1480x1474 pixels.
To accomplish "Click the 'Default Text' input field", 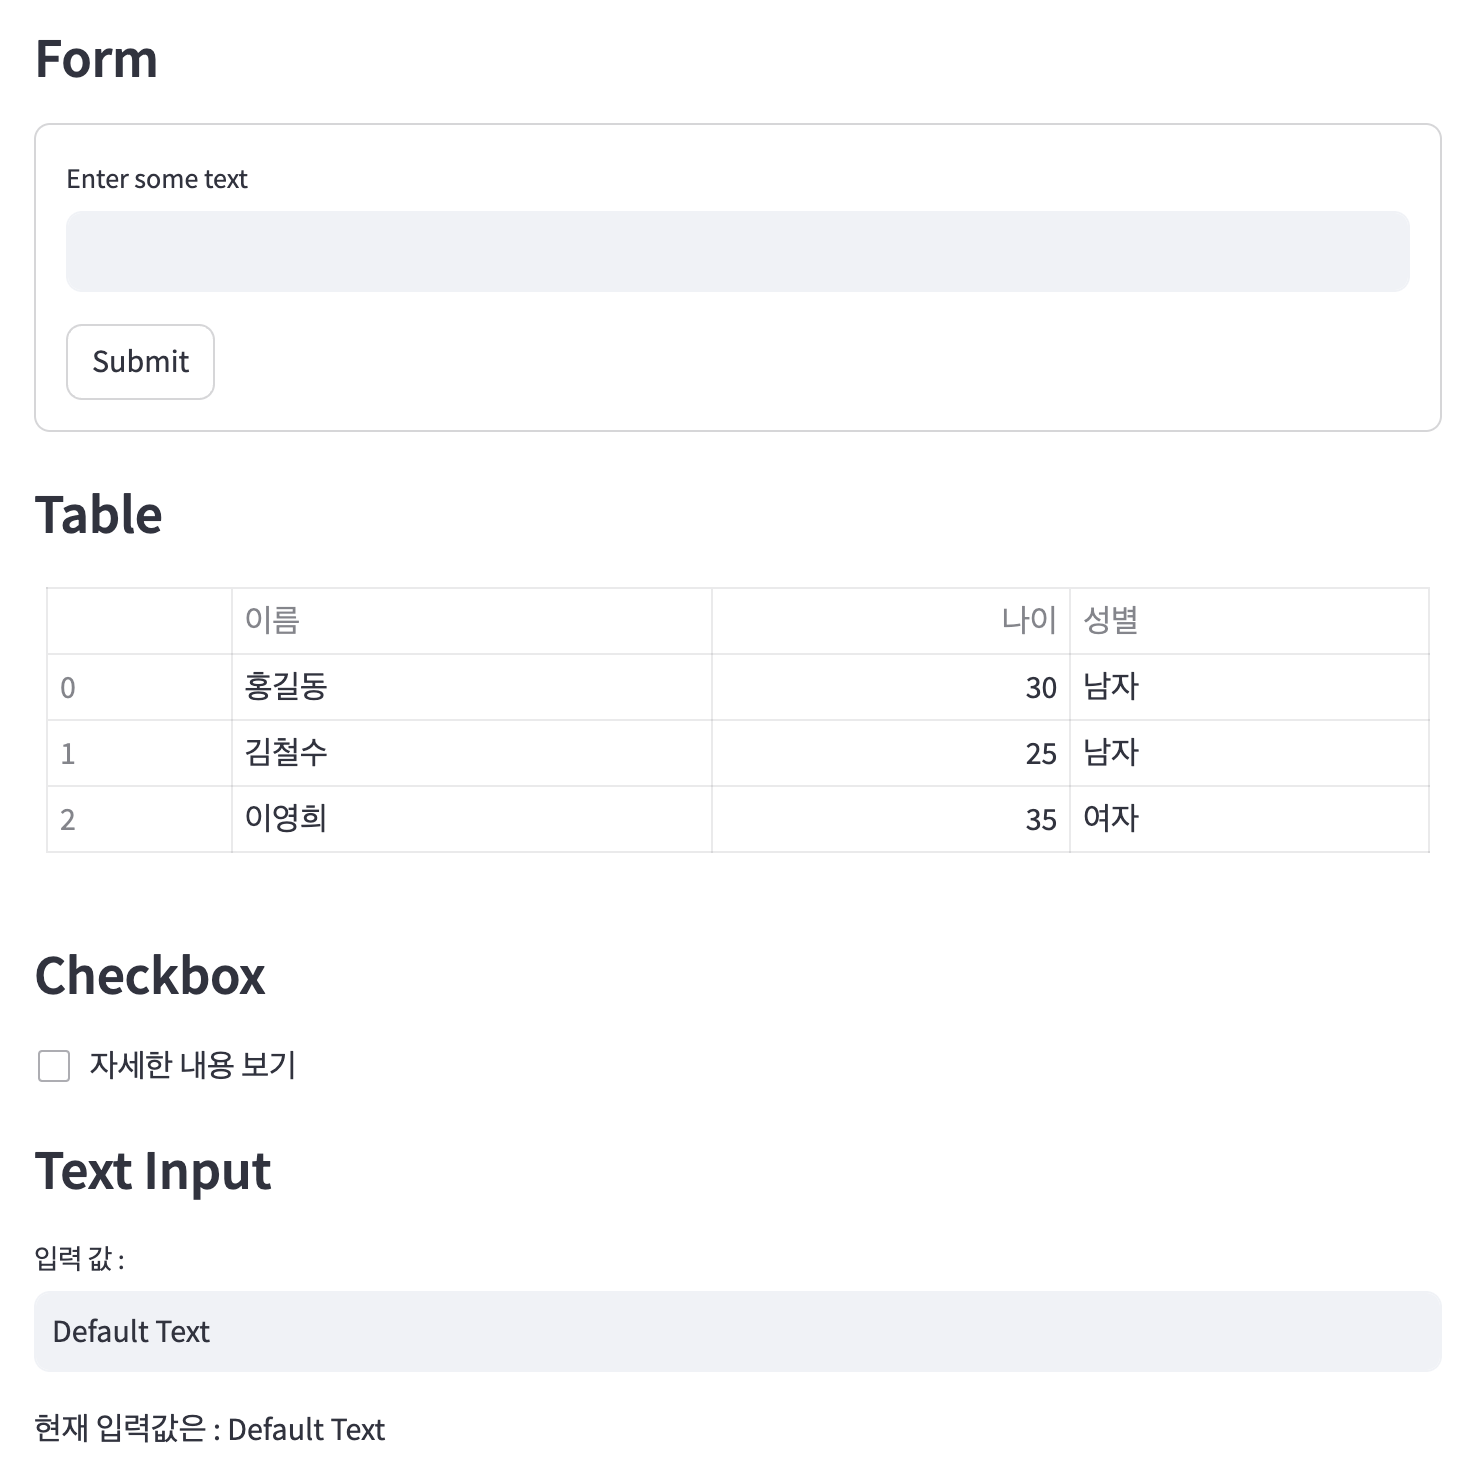I will coord(738,1331).
